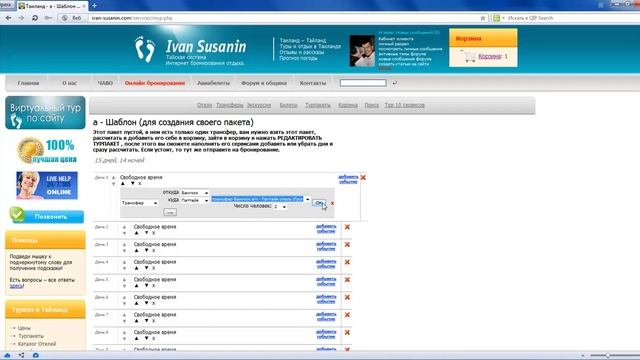Click the 'Виртуальный тур по сайту' banner
Viewport: 640px width, 360px height.
(45, 113)
